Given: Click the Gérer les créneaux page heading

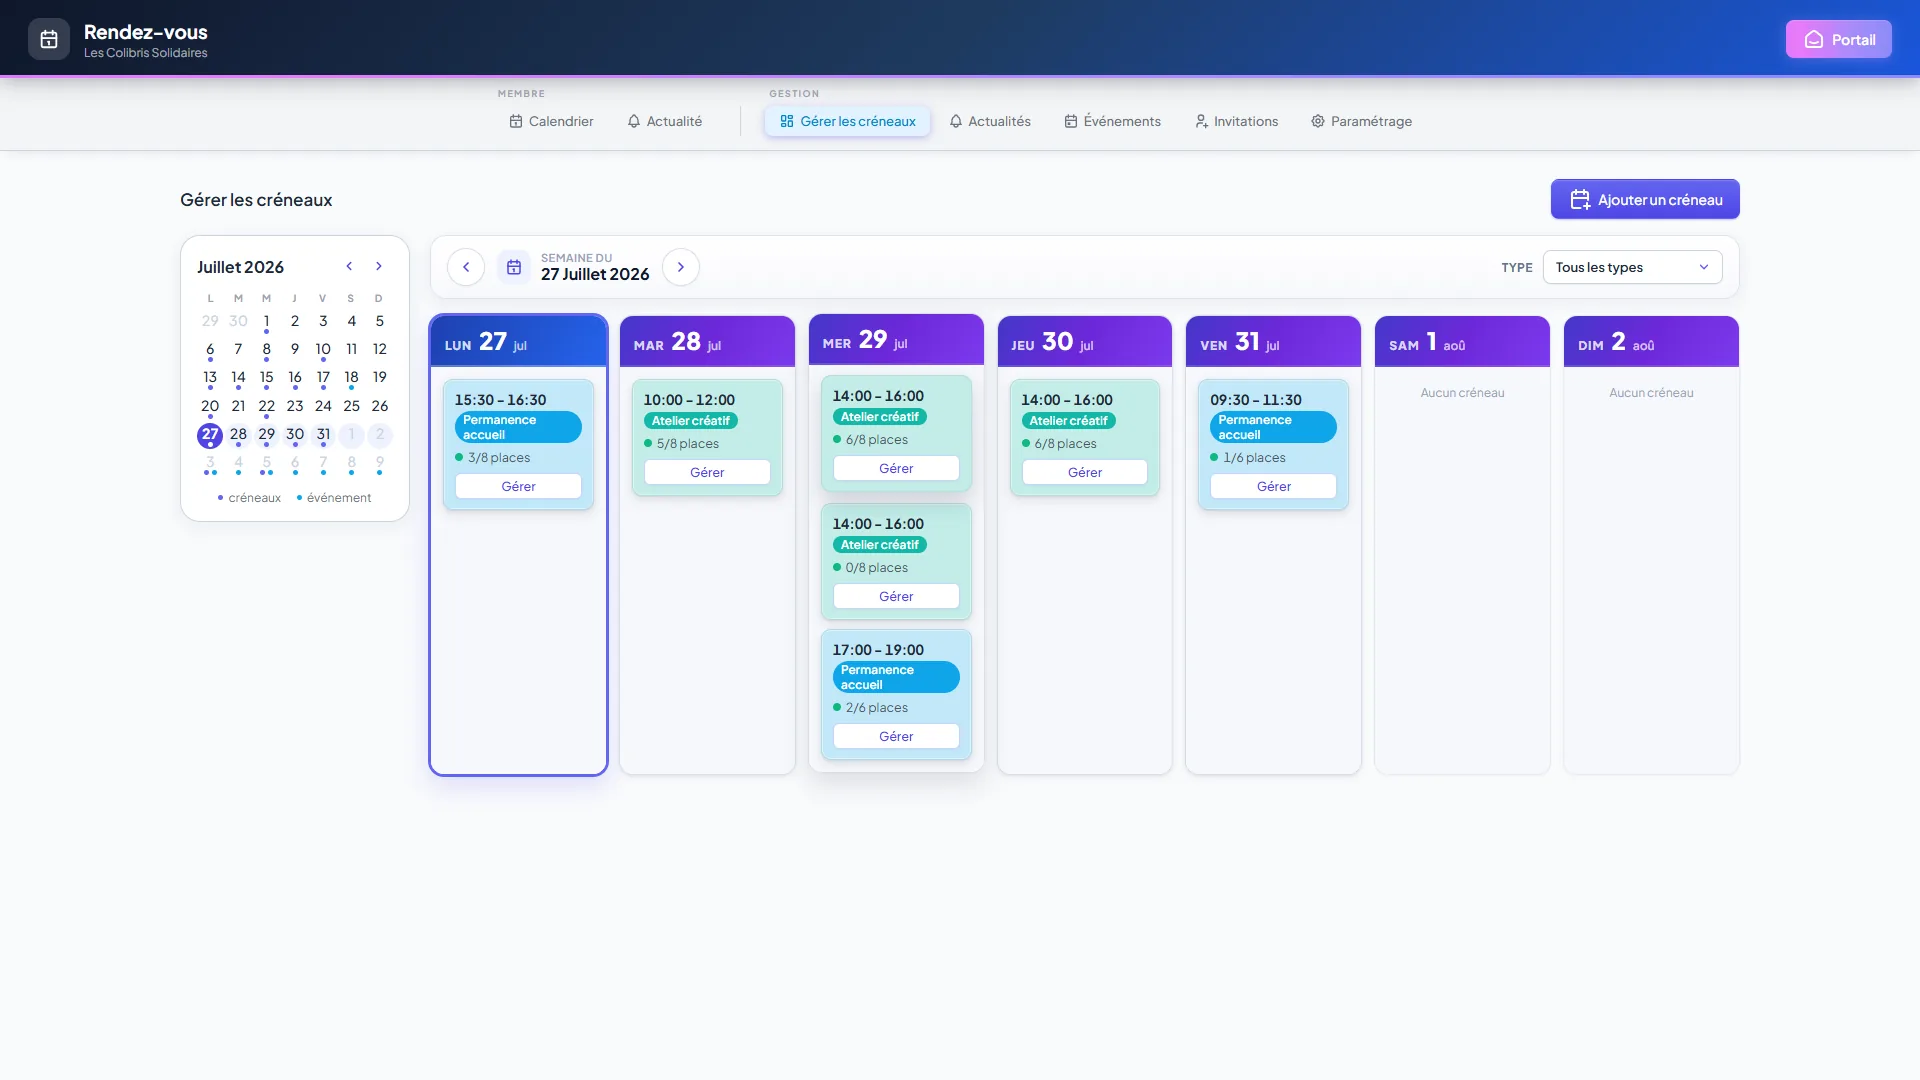Looking at the screenshot, I should pyautogui.click(x=256, y=200).
